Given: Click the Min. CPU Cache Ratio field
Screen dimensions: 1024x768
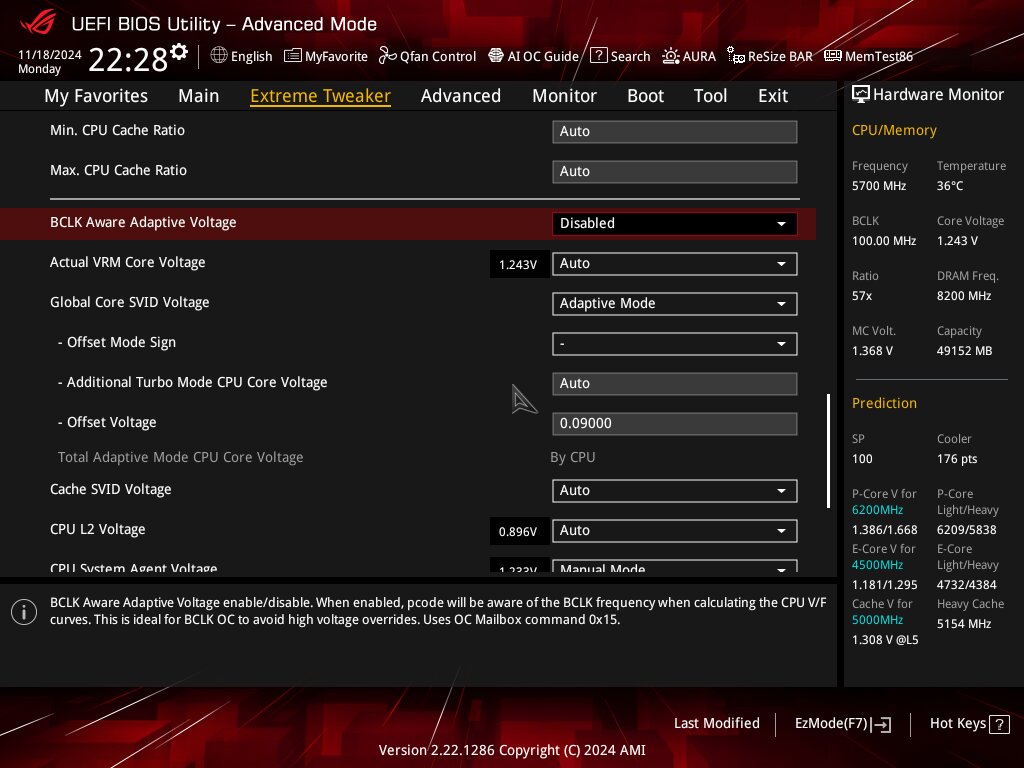Looking at the screenshot, I should pos(675,131).
